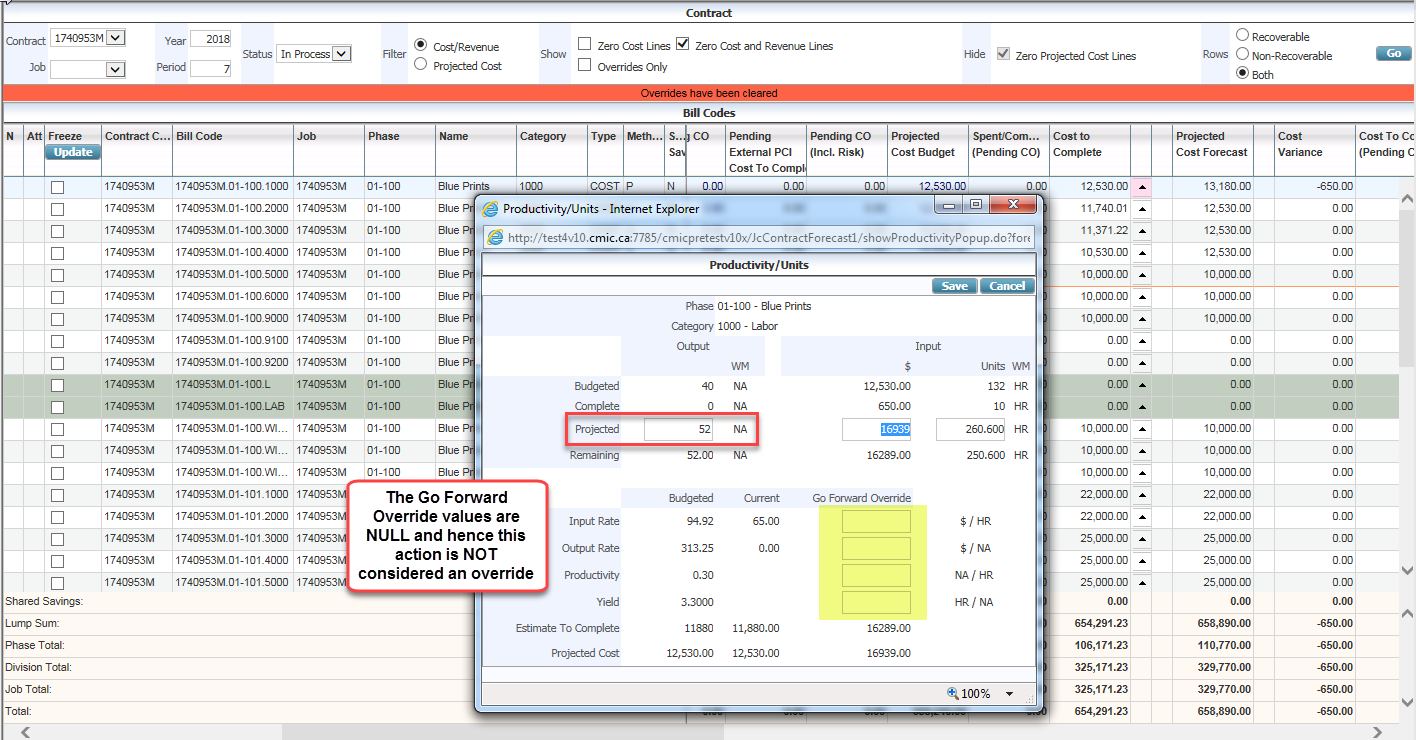
Task: Open the Contract dropdown
Action: click(x=115, y=38)
